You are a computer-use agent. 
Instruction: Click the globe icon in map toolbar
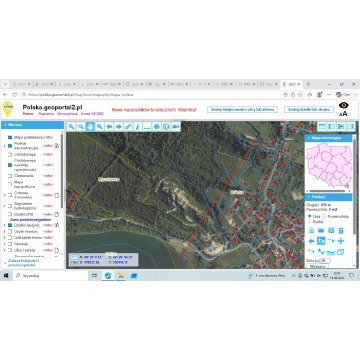click(166, 127)
